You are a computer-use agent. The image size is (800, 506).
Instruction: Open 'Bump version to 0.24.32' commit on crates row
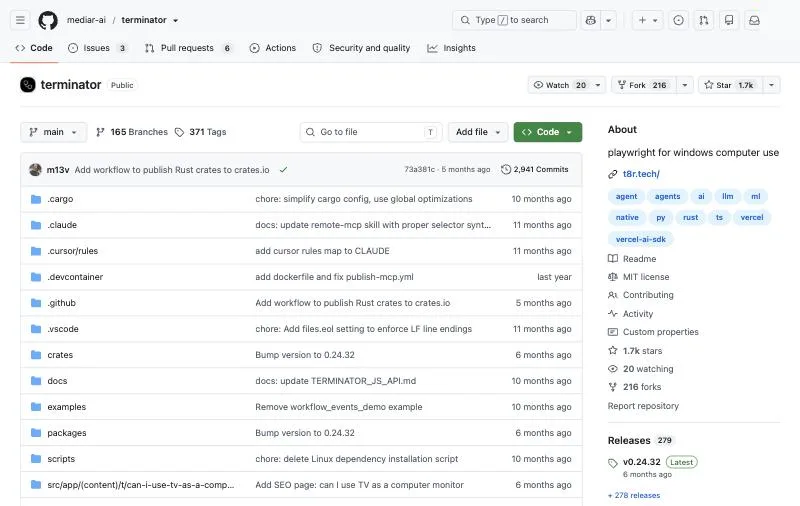coord(305,355)
